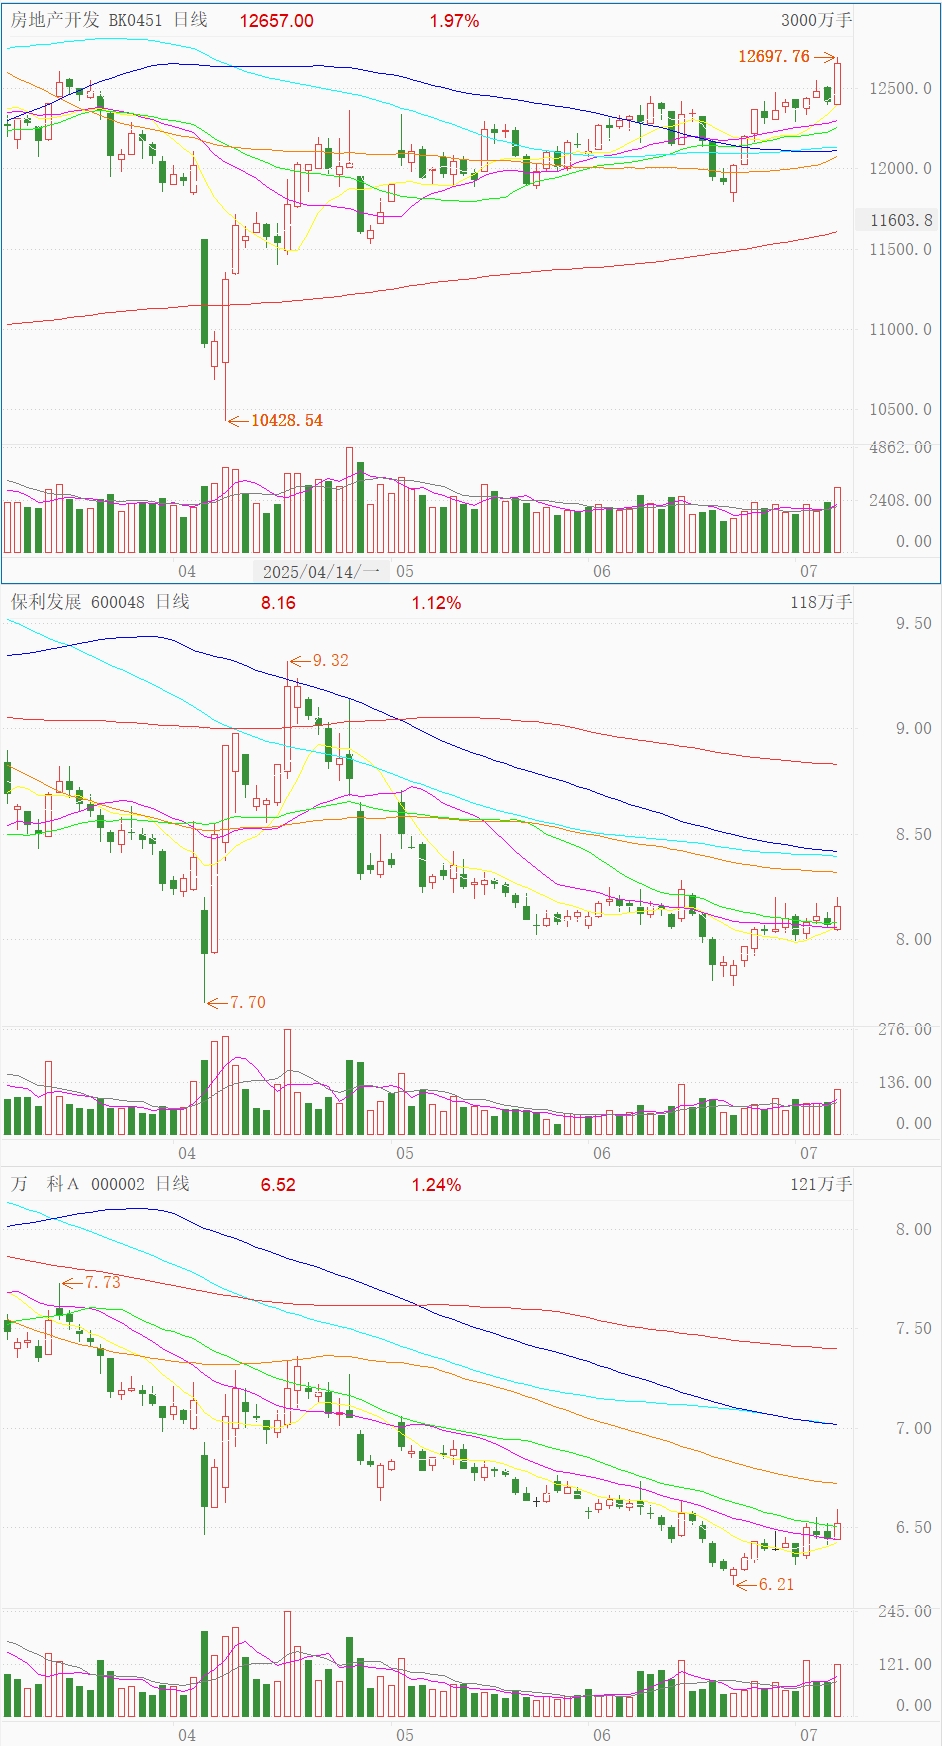Click the 万科A price 6.52
Screen dimensions: 942x1746
point(278,1185)
